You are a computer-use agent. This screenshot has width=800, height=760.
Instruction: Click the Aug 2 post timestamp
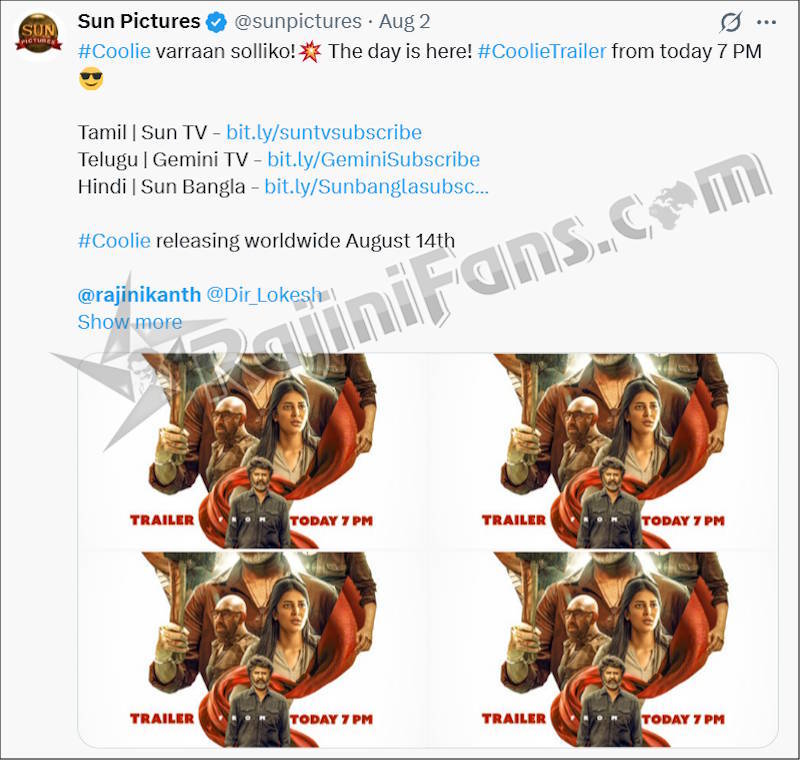click(x=405, y=22)
